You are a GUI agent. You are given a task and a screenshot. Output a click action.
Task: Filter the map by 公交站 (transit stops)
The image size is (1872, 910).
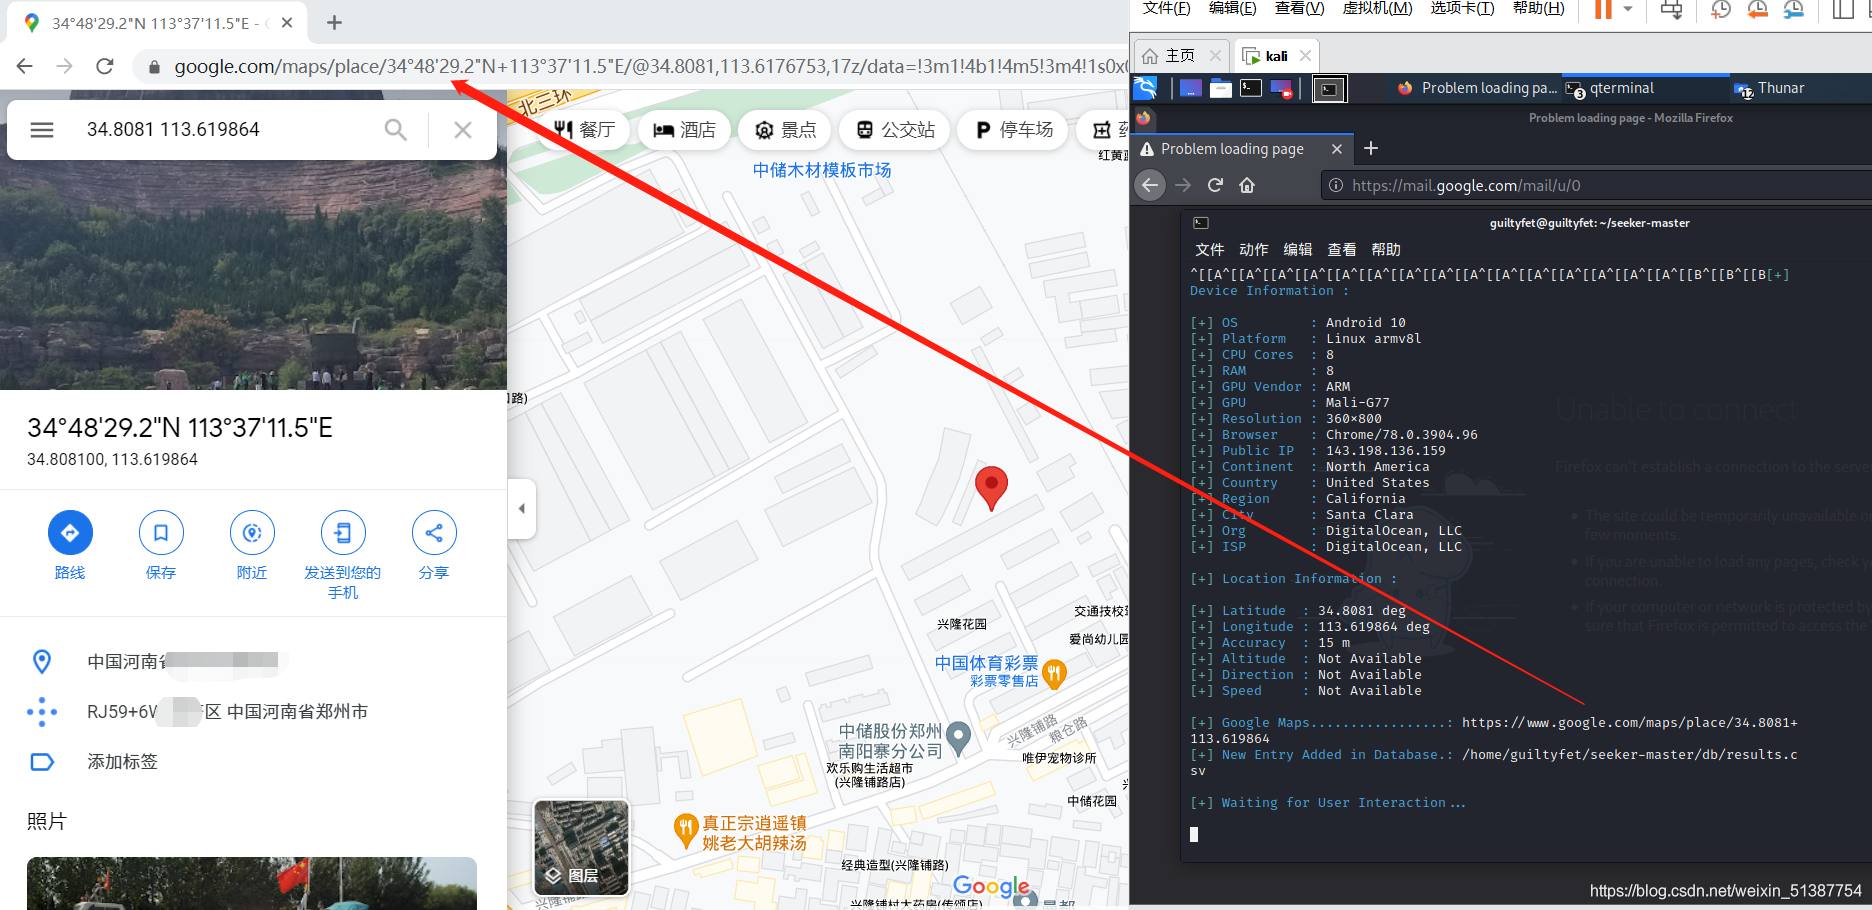(895, 130)
